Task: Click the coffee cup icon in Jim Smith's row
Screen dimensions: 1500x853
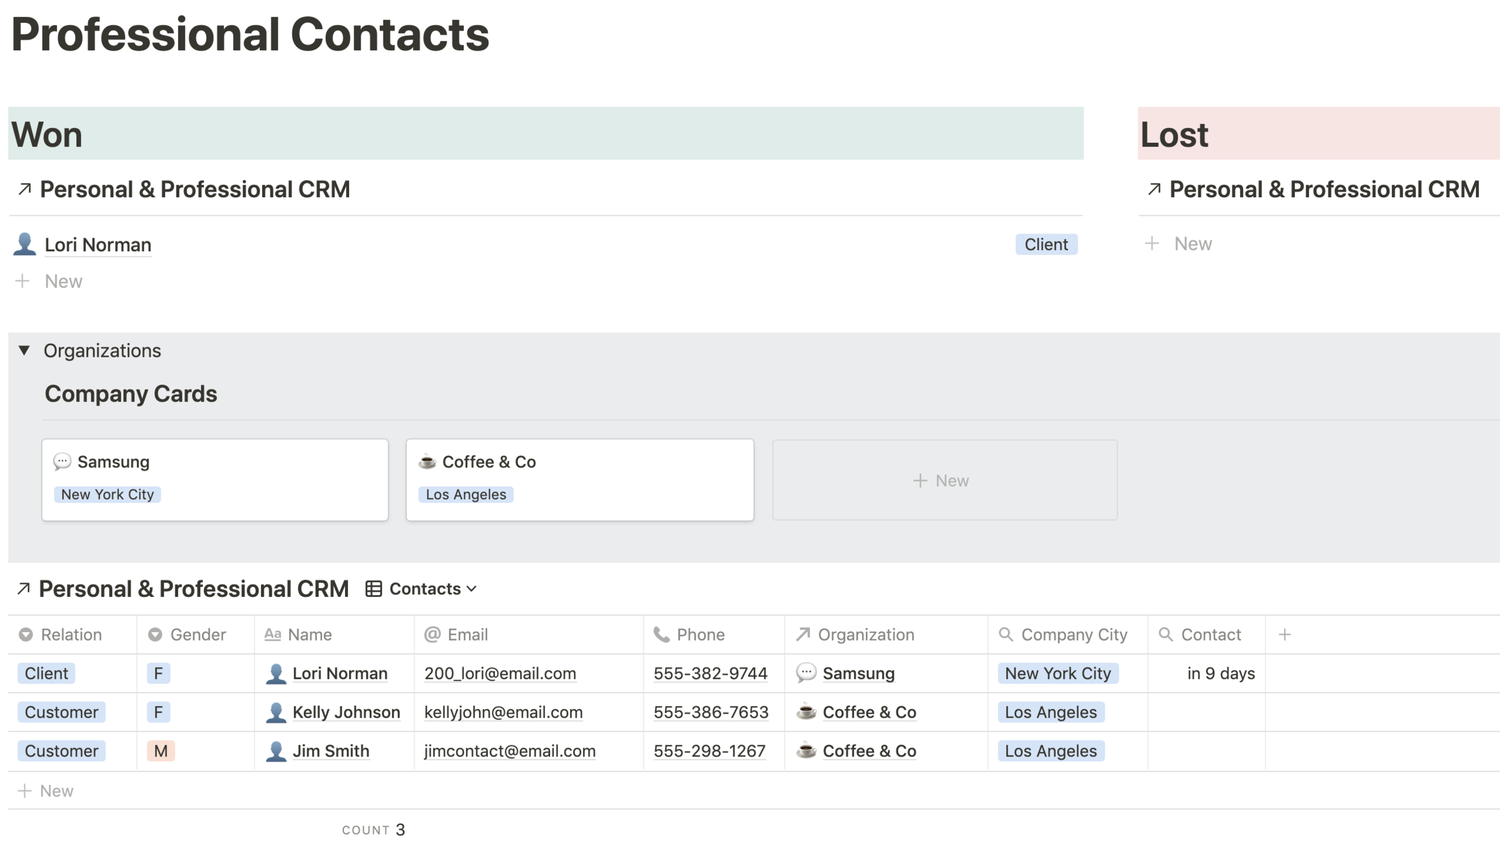Action: click(806, 750)
